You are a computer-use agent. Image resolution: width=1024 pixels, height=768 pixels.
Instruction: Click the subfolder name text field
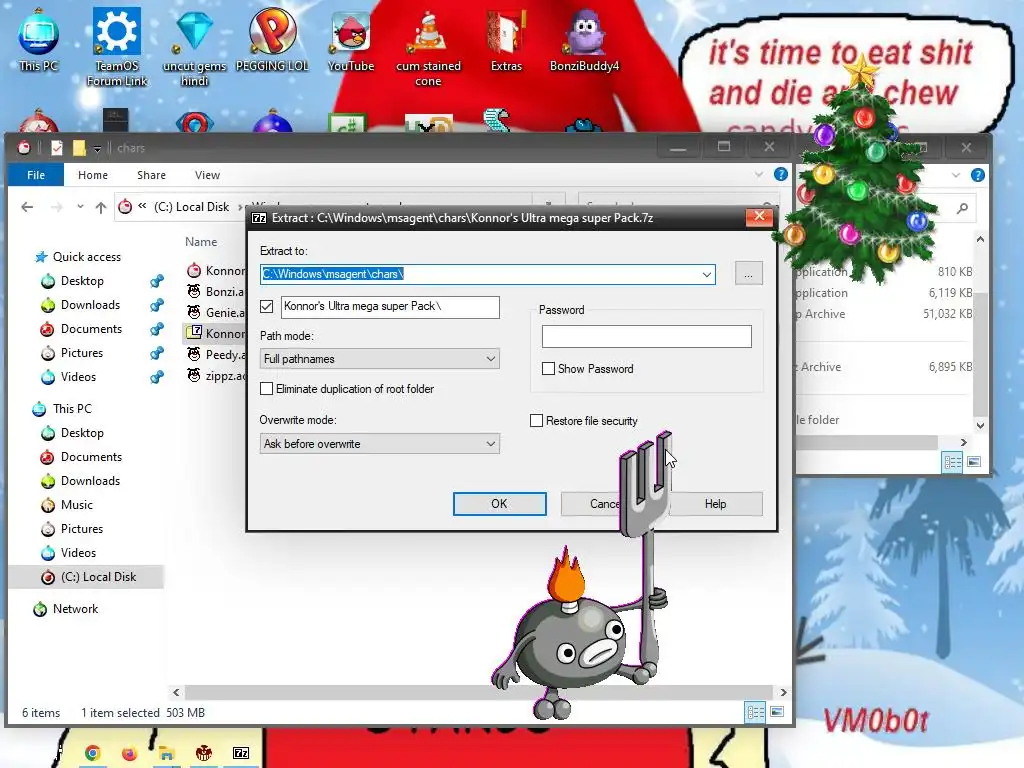391,306
